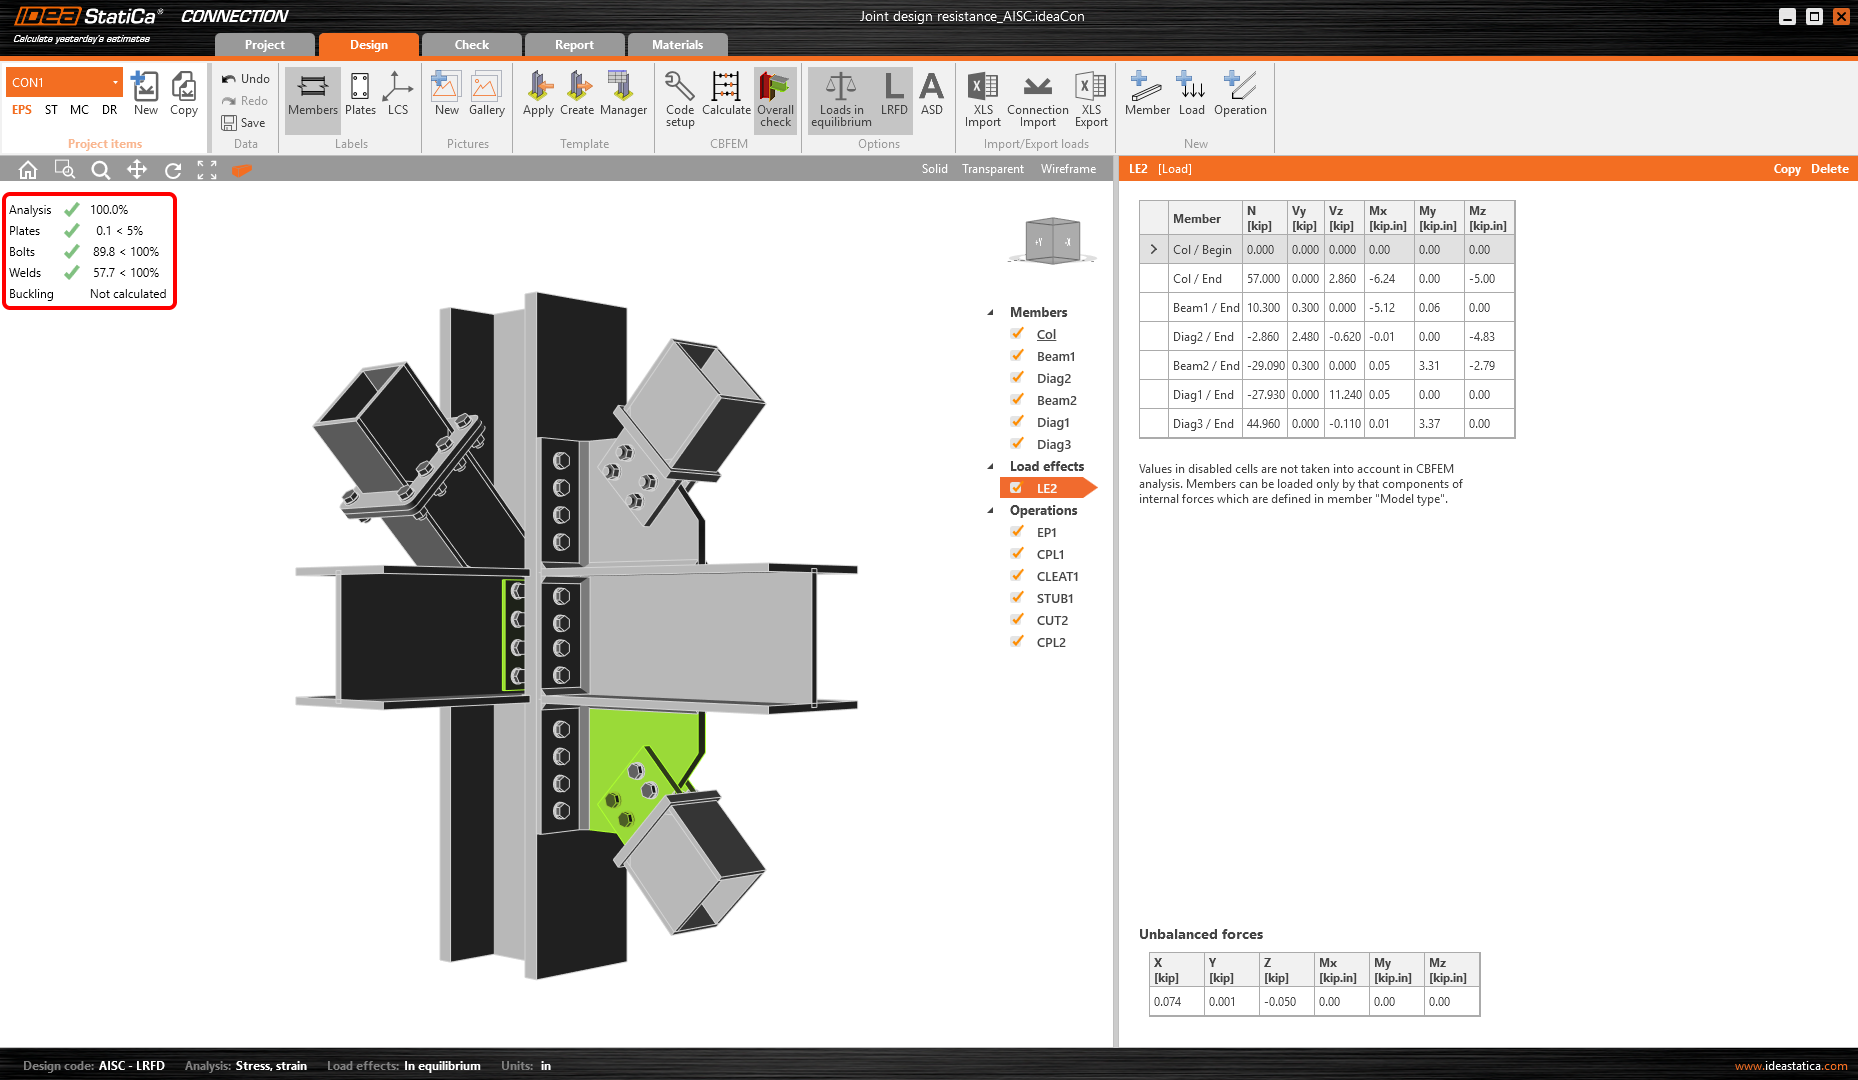Image resolution: width=1858 pixels, height=1080 pixels.
Task: Run the Overall check tool
Action: point(775,97)
